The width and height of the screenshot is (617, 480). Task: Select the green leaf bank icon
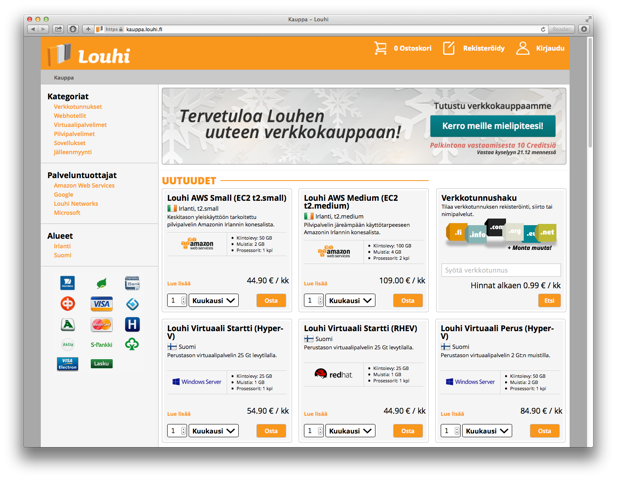click(x=102, y=283)
